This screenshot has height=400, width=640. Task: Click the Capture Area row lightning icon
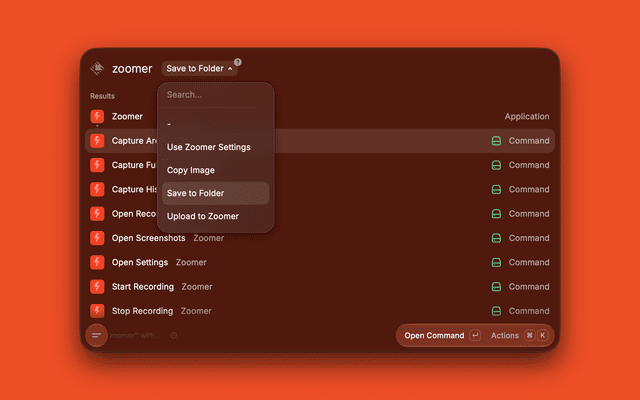(x=97, y=141)
